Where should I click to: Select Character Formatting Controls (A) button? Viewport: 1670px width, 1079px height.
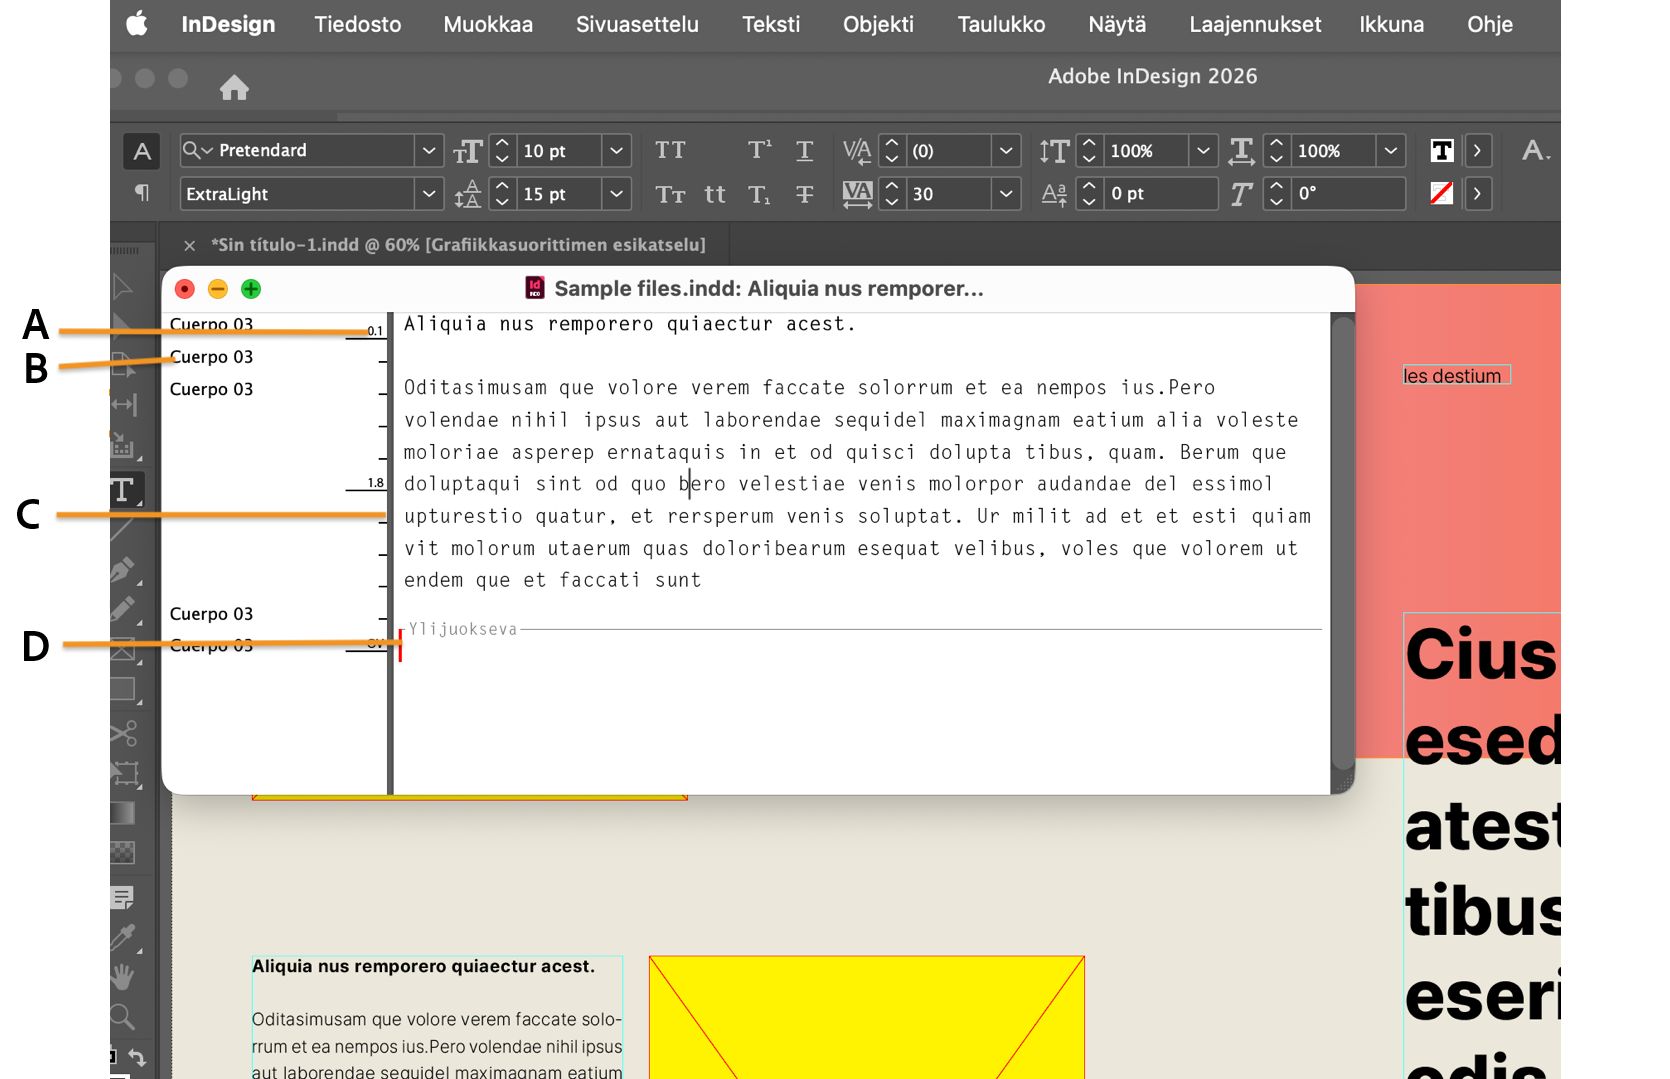(x=142, y=151)
